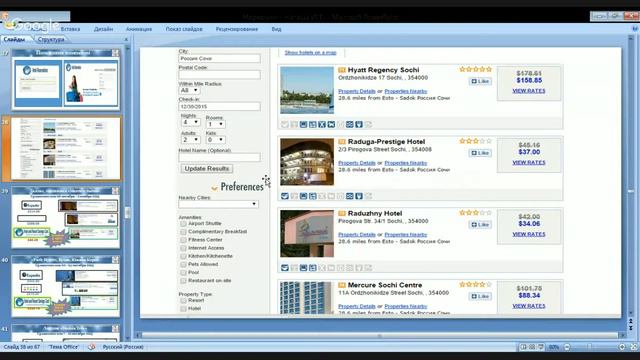Image resolution: width=640 pixels, height=360 pixels.
Task: Click the Русский (Россия) language indicator
Action: tap(123, 347)
